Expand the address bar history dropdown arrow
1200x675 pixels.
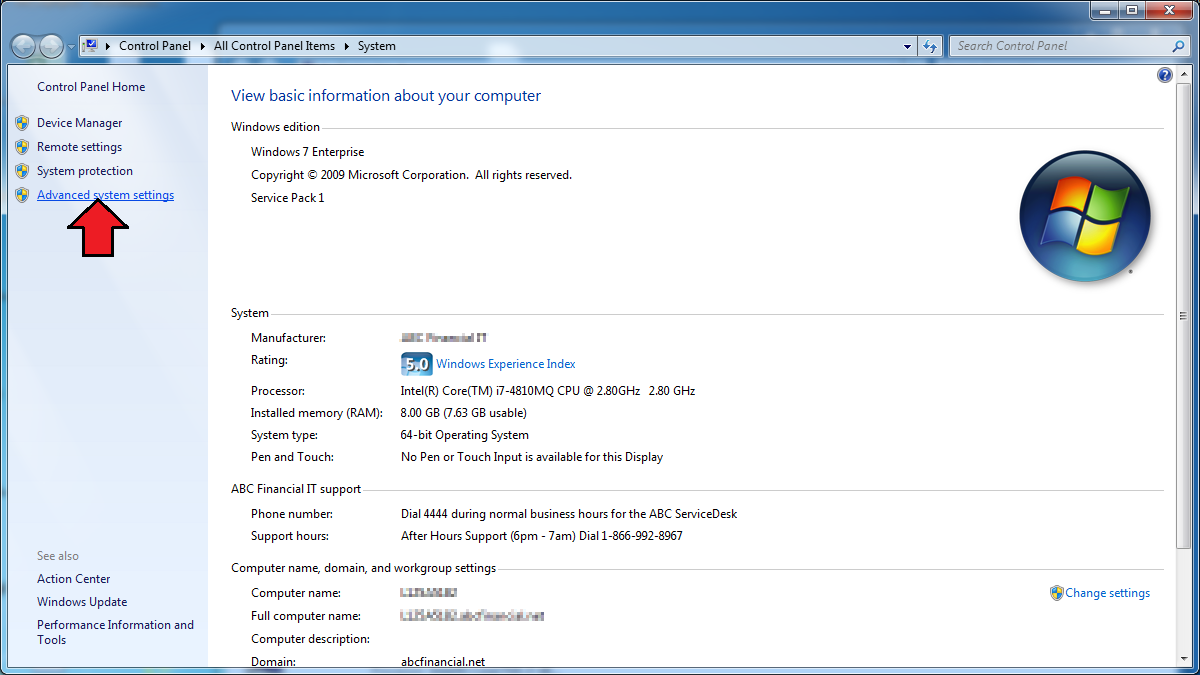(x=907, y=46)
